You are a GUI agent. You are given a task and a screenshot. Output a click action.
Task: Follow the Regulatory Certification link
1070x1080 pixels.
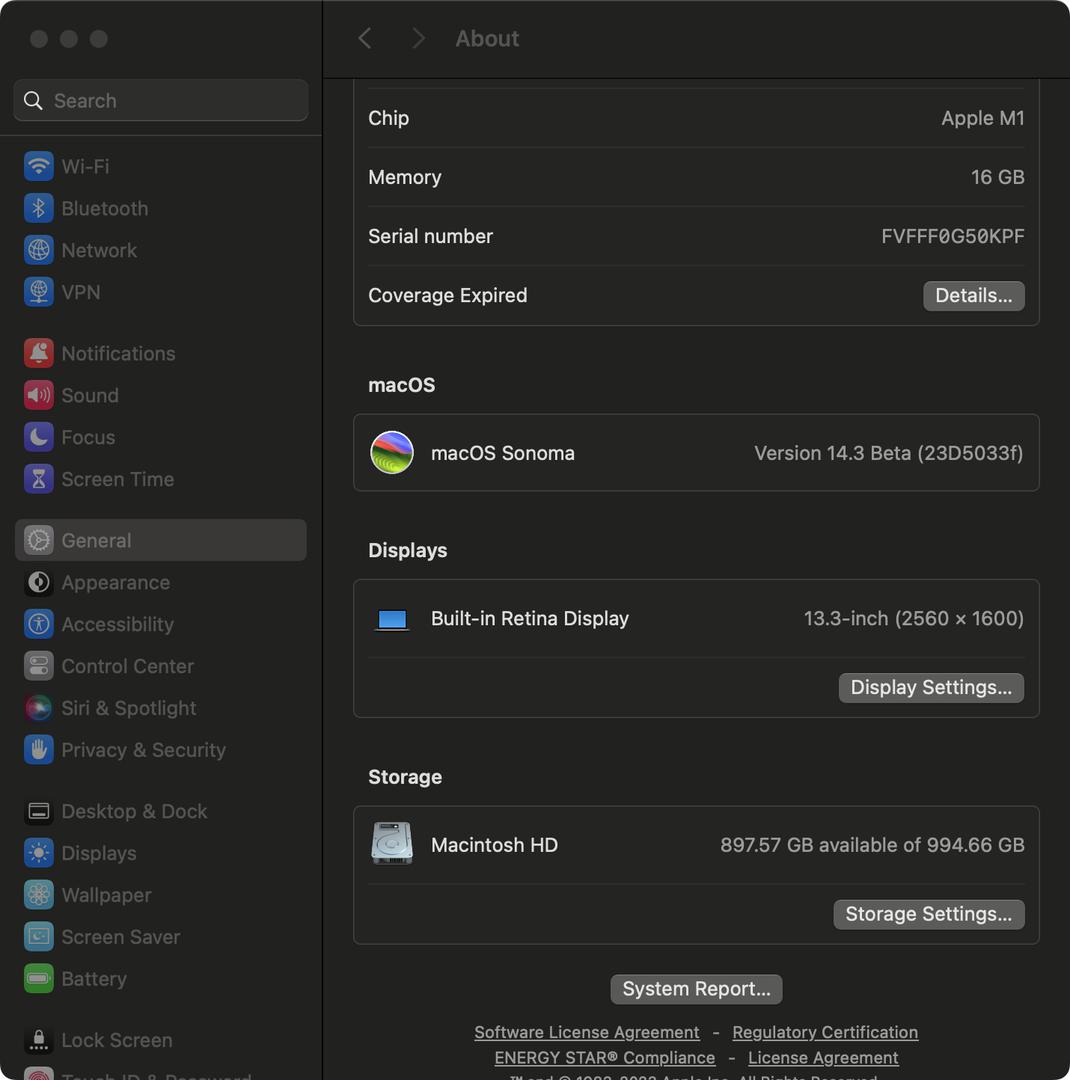pyautogui.click(x=825, y=1032)
